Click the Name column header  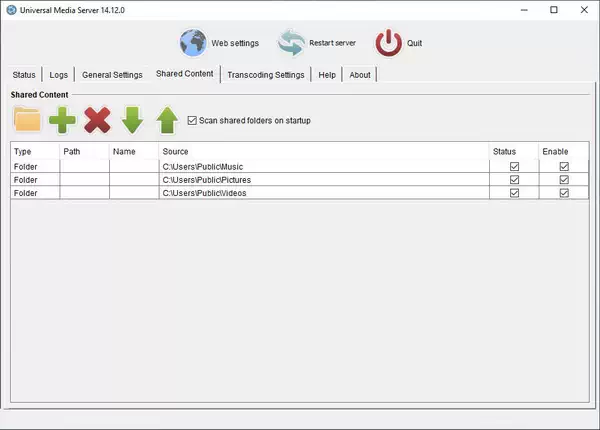pyautogui.click(x=134, y=151)
